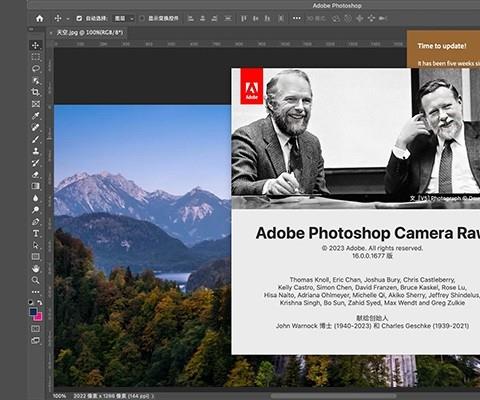Screen dimensions: 480x400
Task: Click the 16.0.0.1677 version text
Action: [372, 256]
